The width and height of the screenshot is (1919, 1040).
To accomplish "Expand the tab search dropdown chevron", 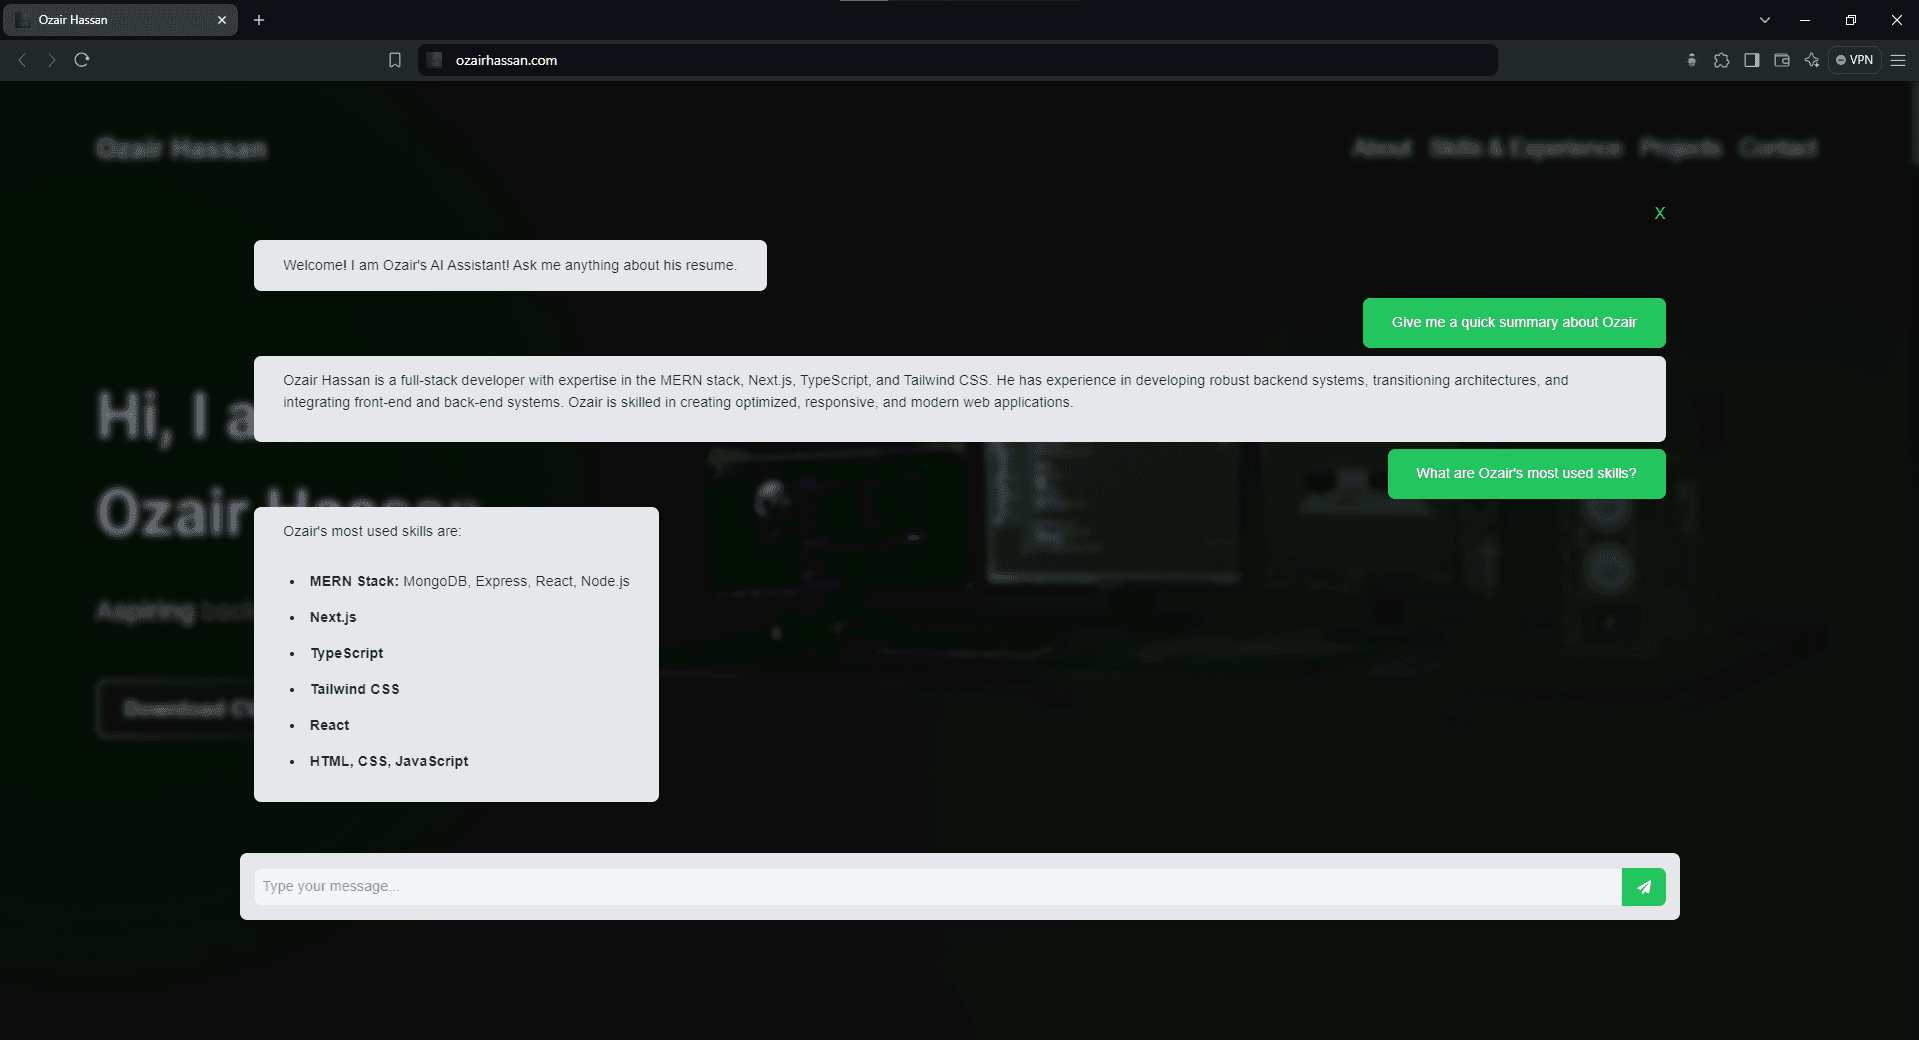I will (1764, 20).
